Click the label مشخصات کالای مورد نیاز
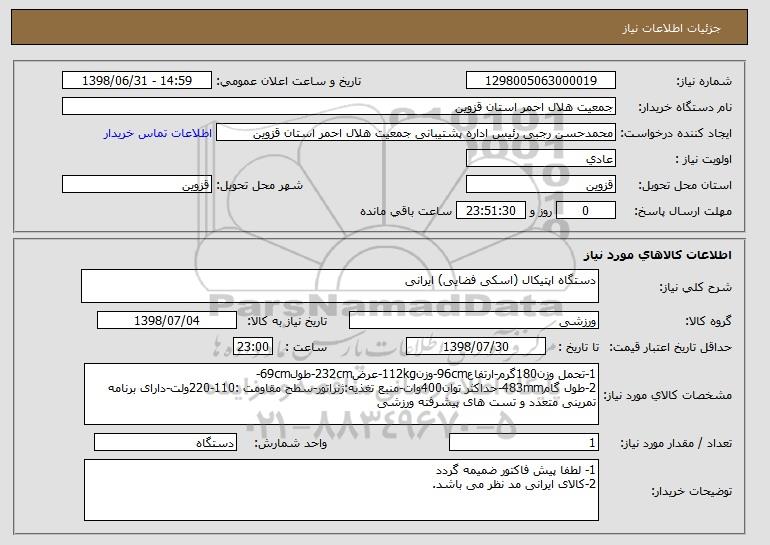770x545 pixels. point(667,395)
